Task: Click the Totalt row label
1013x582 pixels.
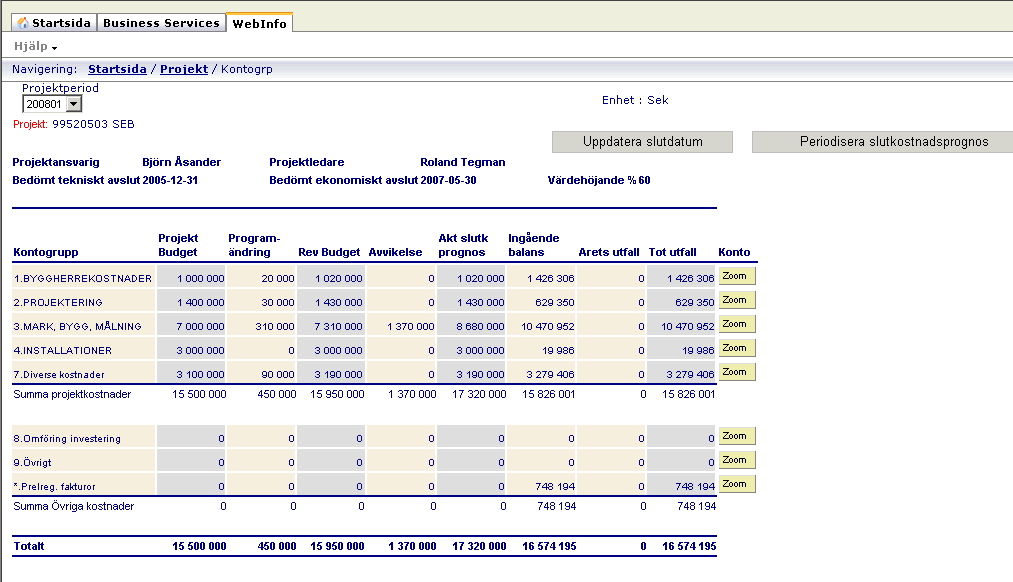Action: click(29, 546)
